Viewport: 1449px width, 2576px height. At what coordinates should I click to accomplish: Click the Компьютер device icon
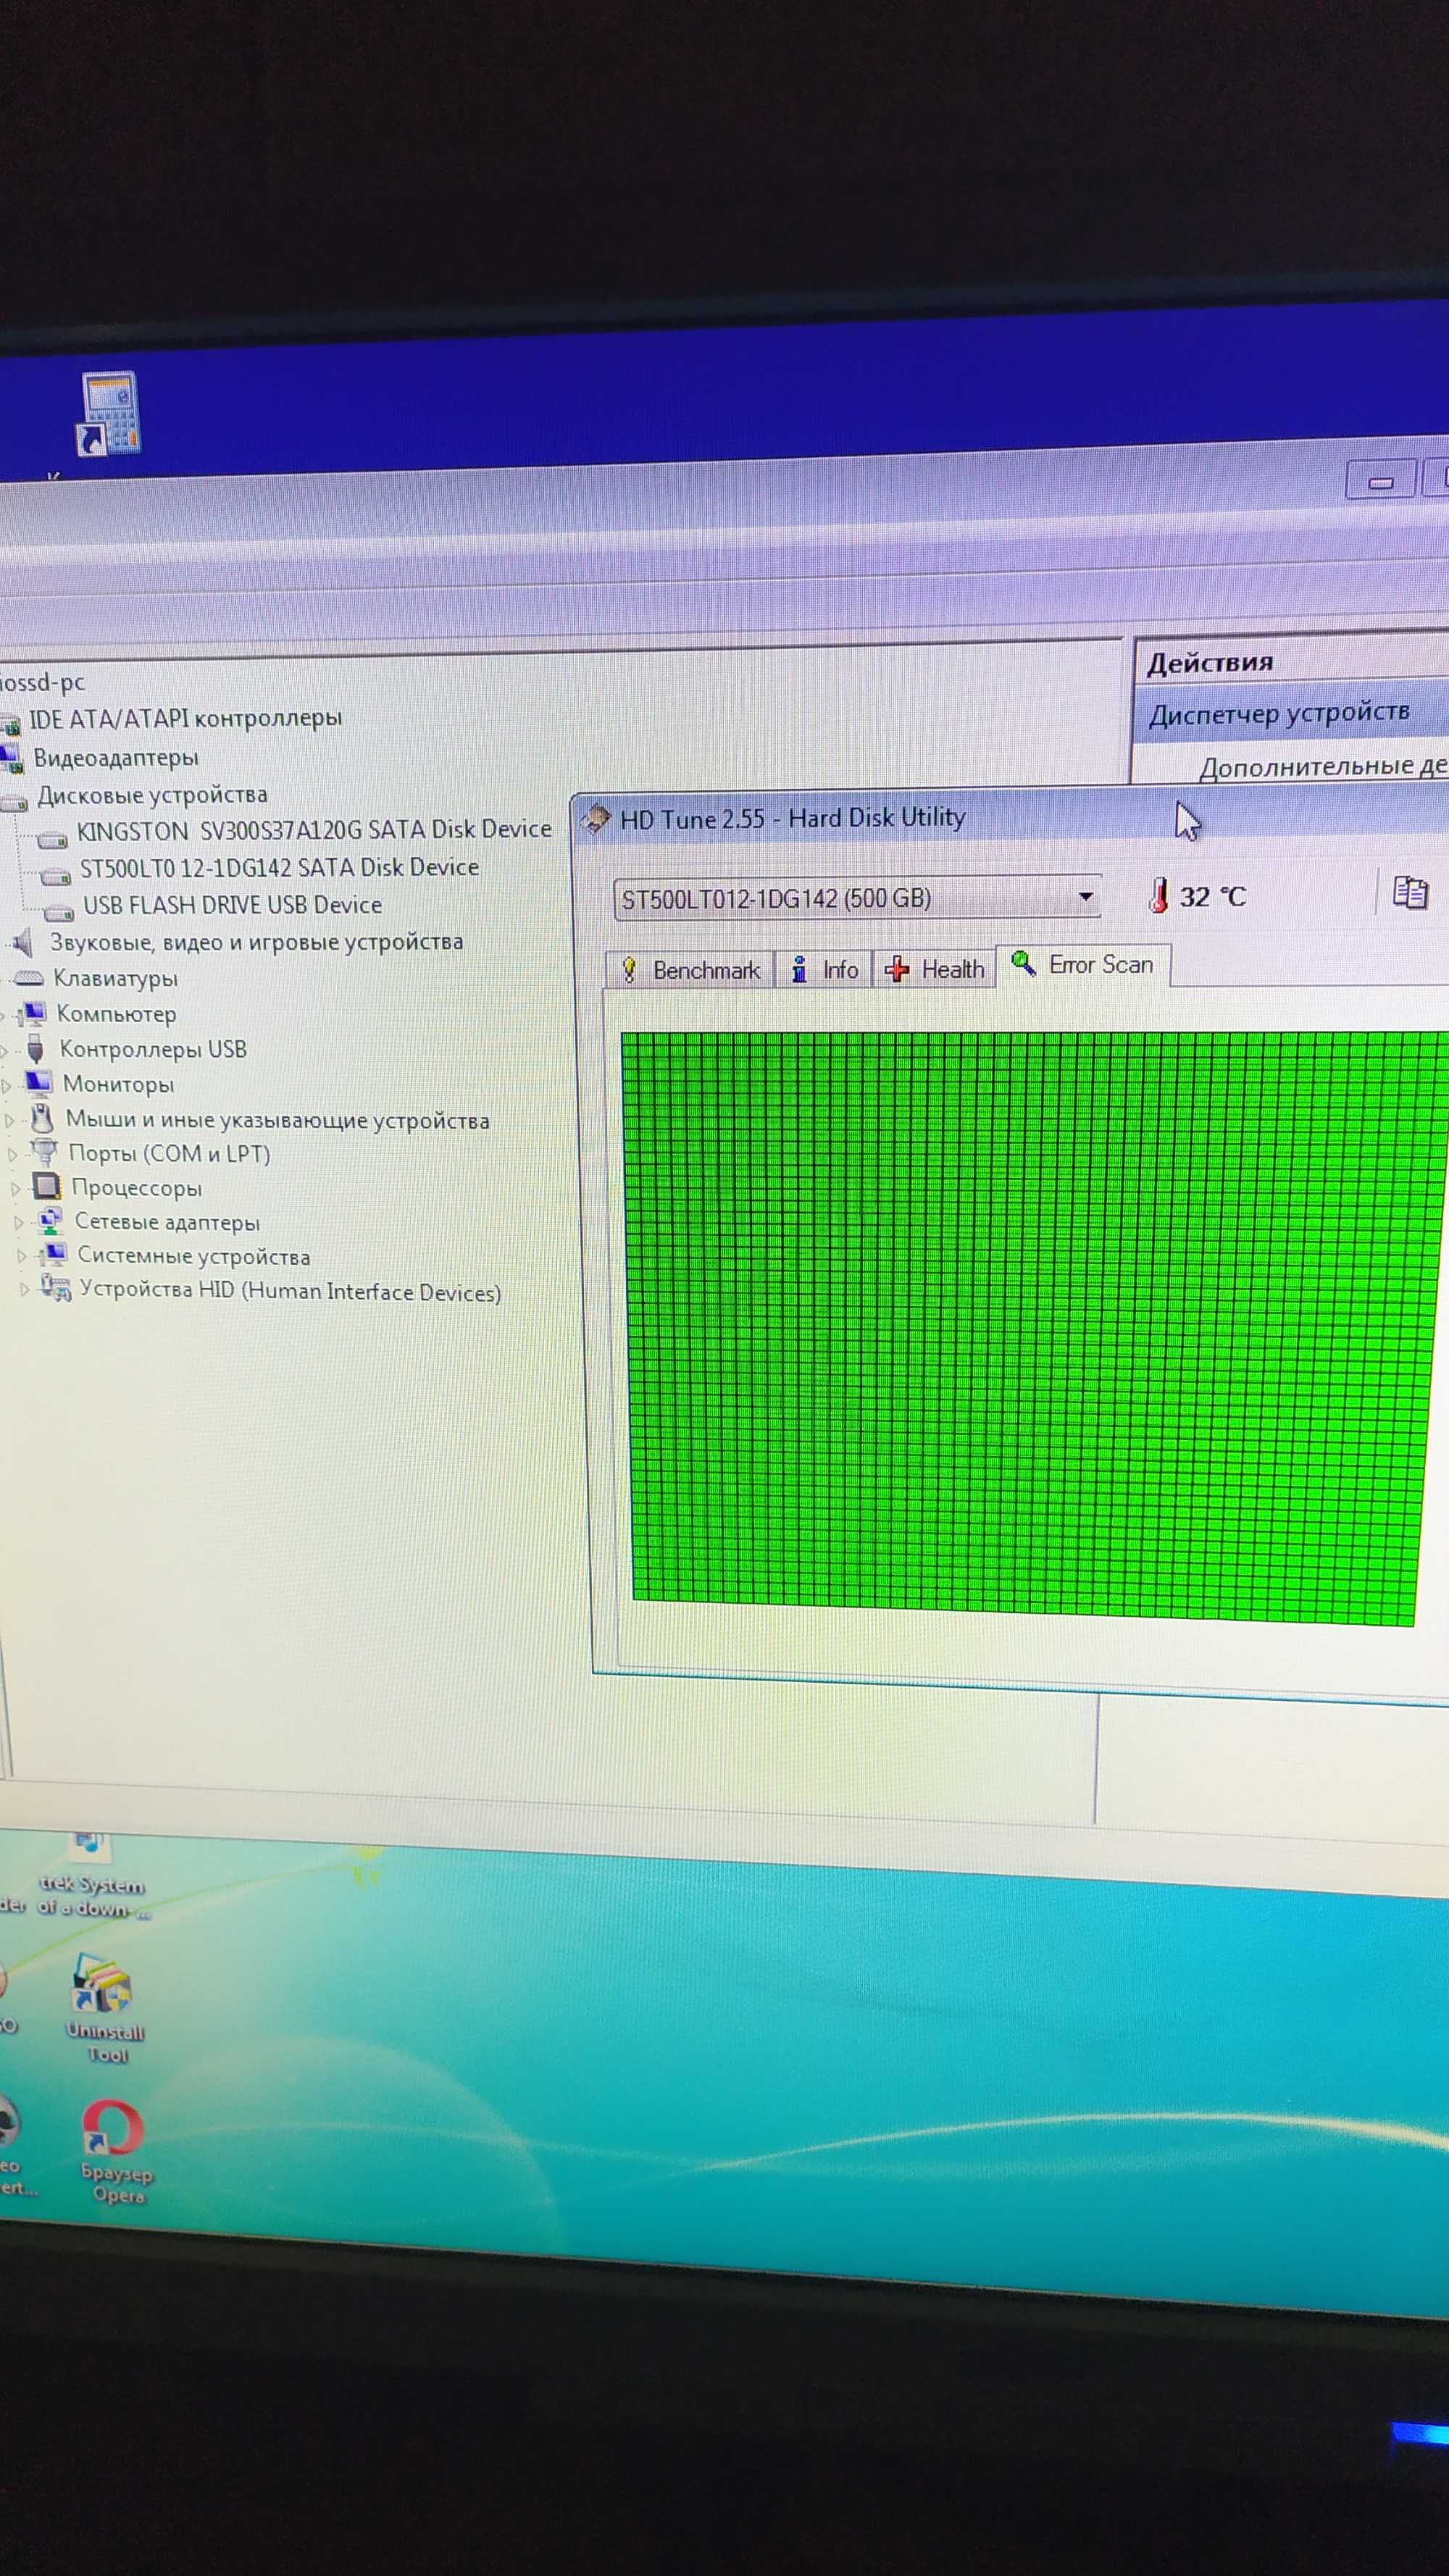[32, 1013]
